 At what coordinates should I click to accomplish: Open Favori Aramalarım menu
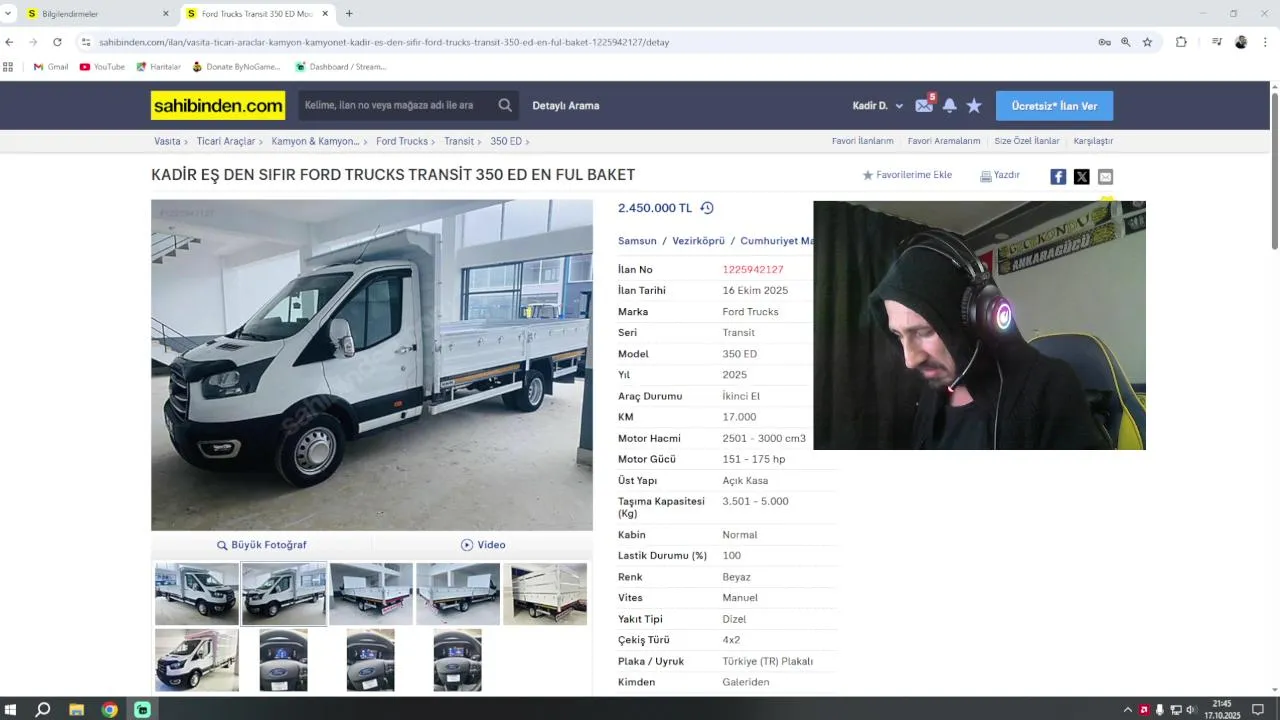944,141
